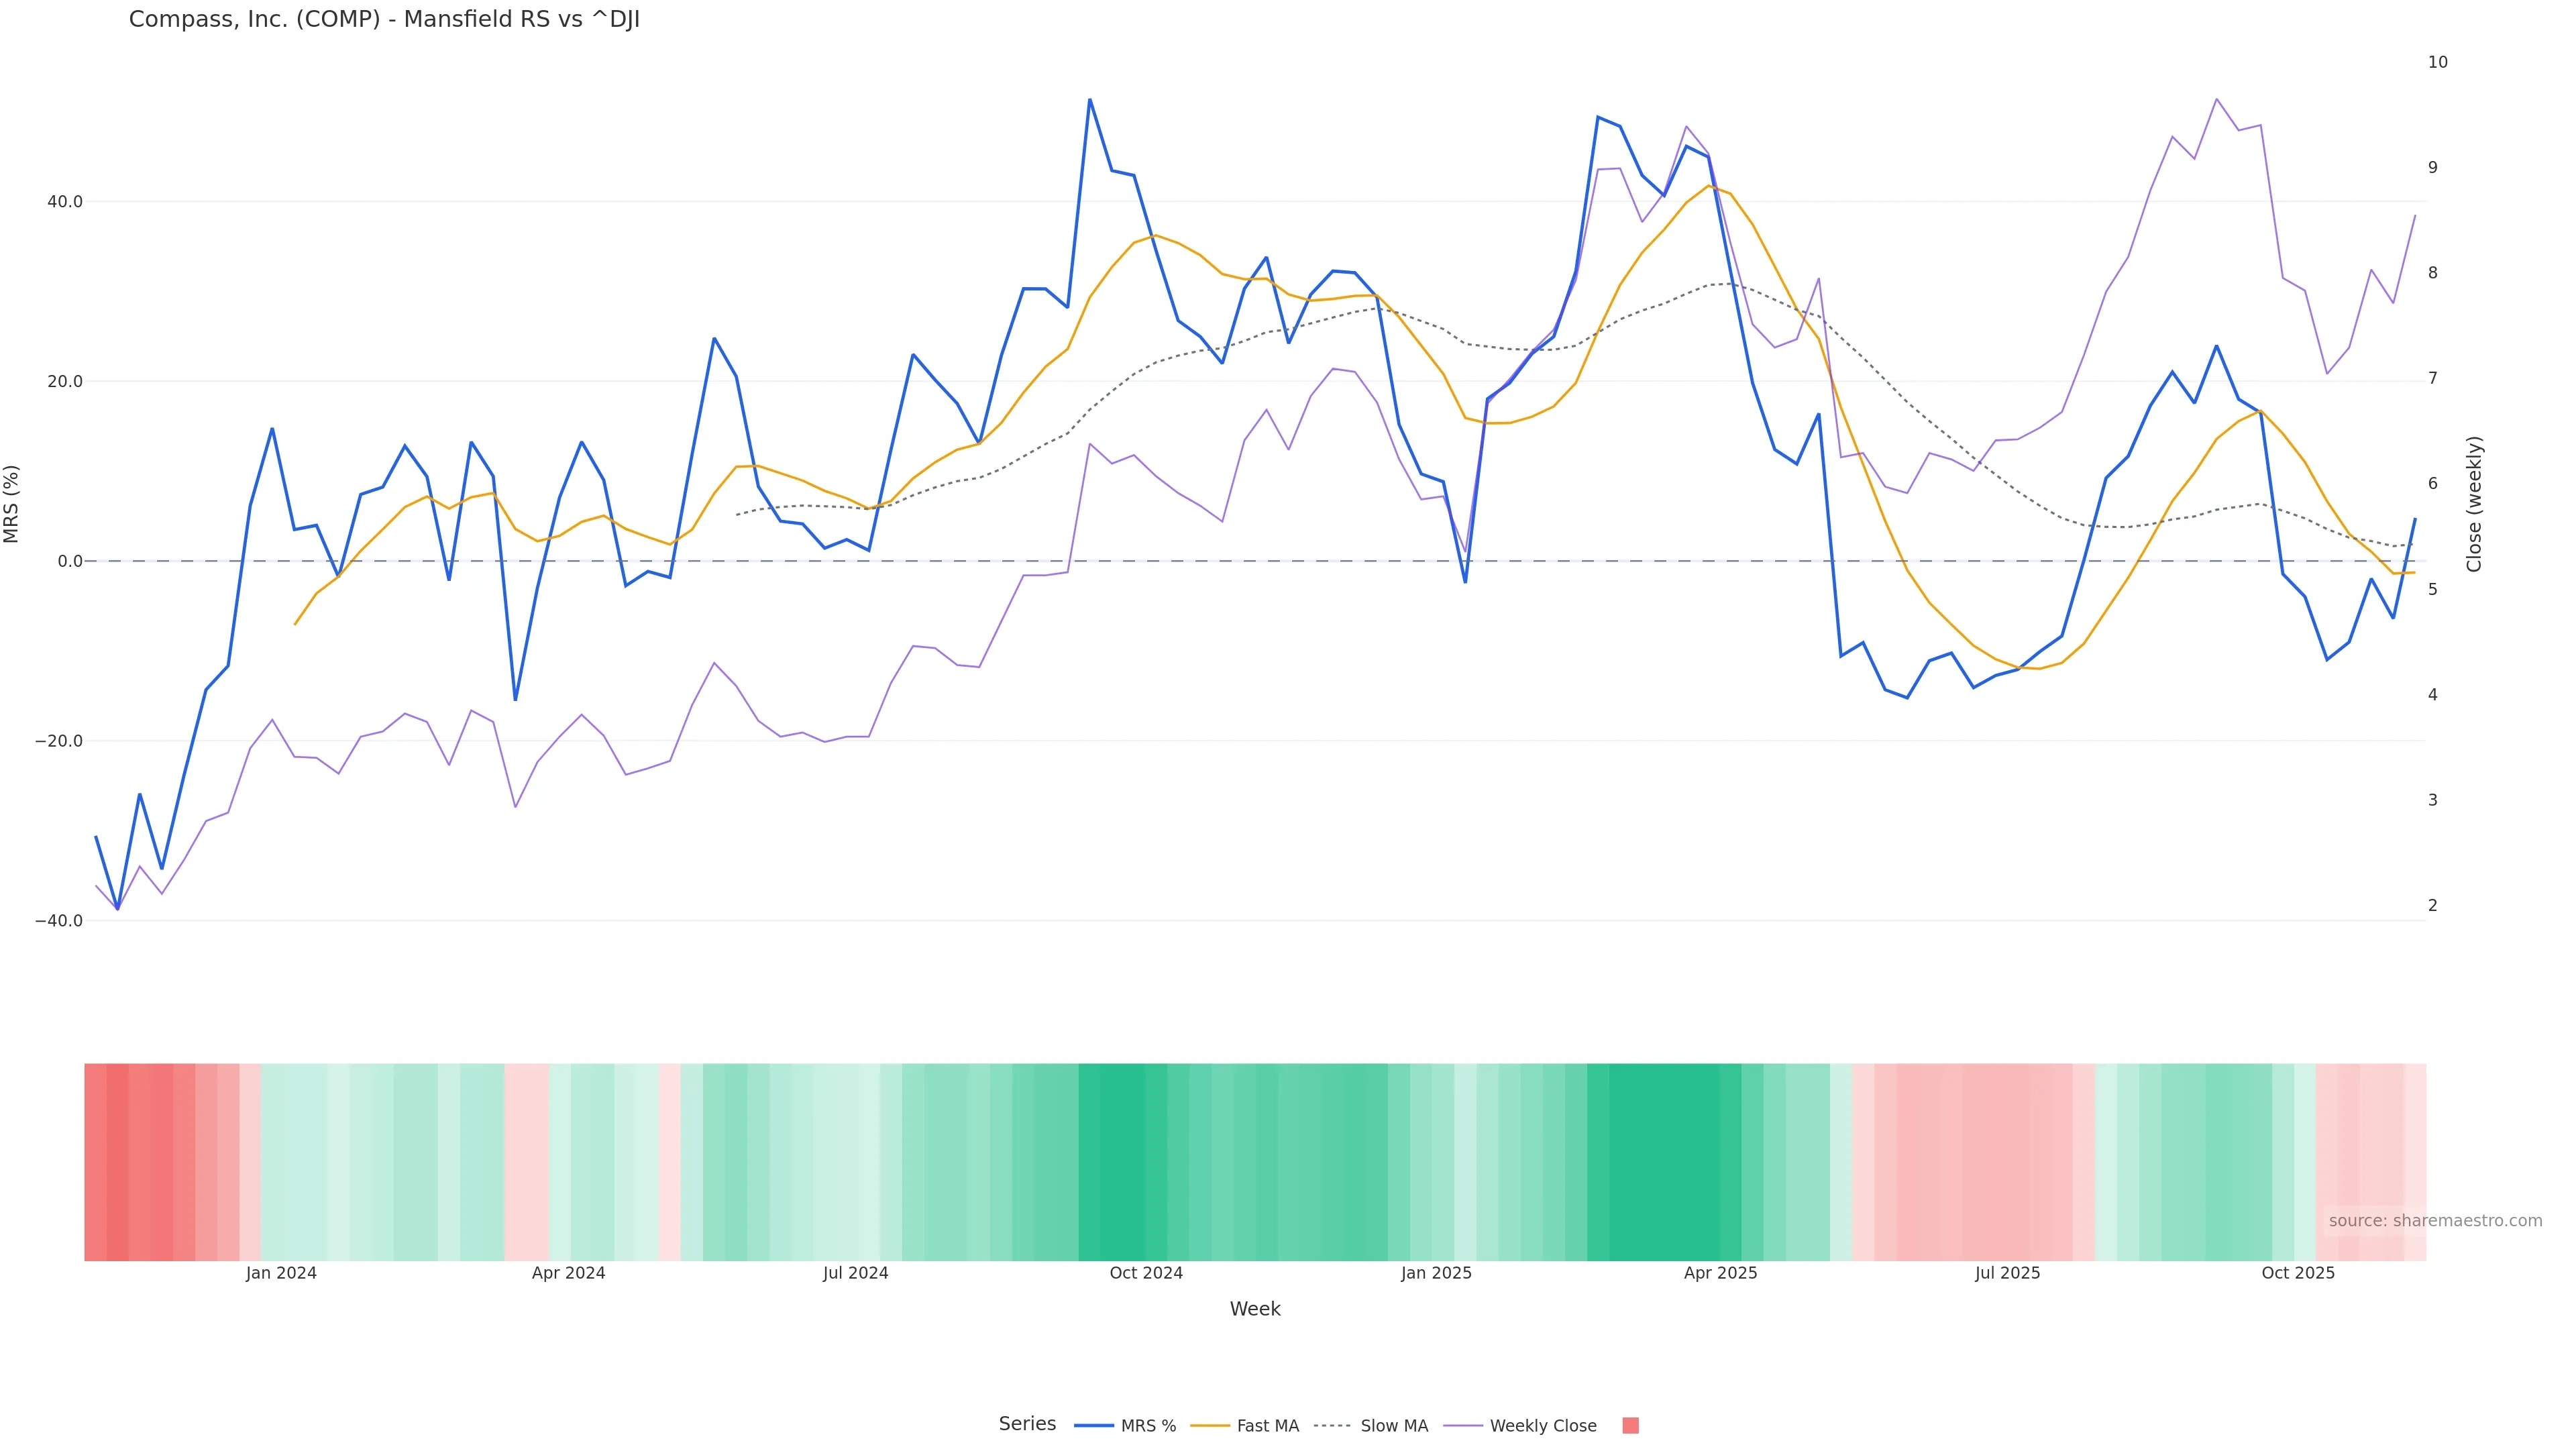Click the Series legend title
2576x1449 pixels.
tap(1027, 1424)
